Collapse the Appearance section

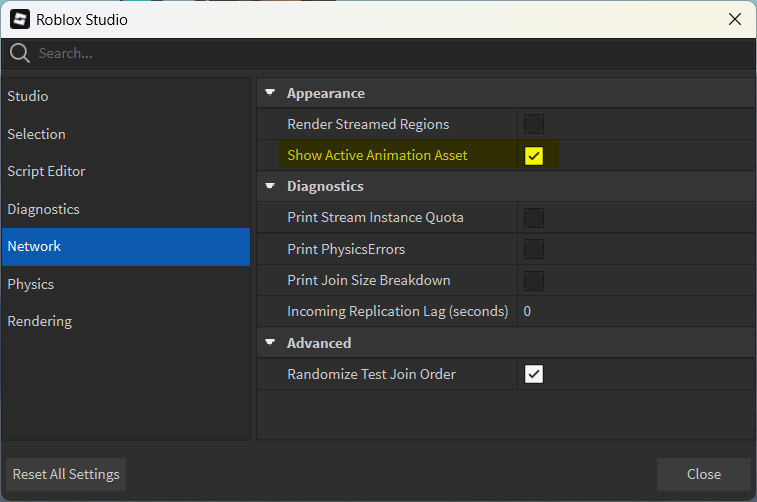[x=270, y=93]
